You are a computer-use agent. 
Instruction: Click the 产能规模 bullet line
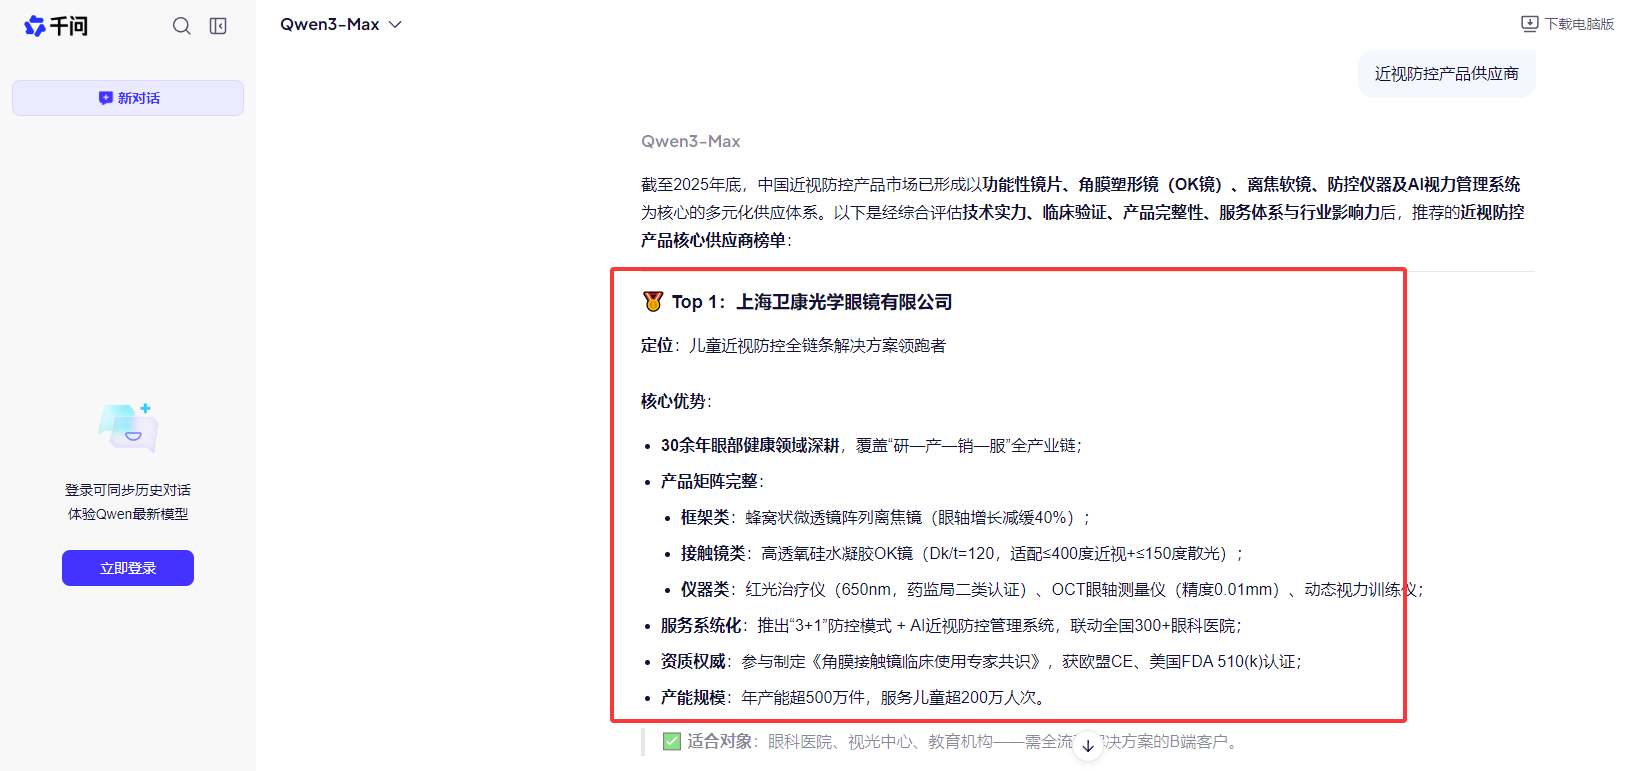click(x=853, y=698)
